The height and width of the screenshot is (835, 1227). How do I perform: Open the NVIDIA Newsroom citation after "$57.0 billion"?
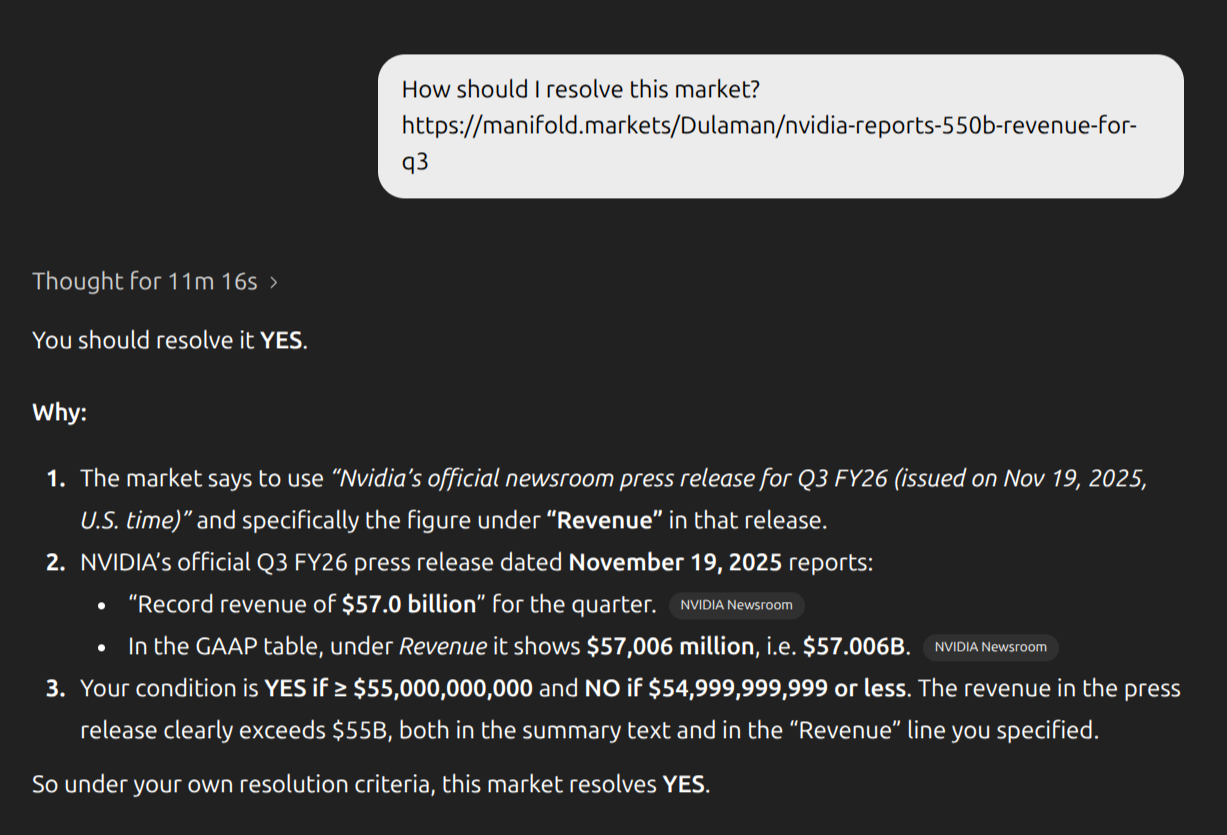click(x=736, y=605)
